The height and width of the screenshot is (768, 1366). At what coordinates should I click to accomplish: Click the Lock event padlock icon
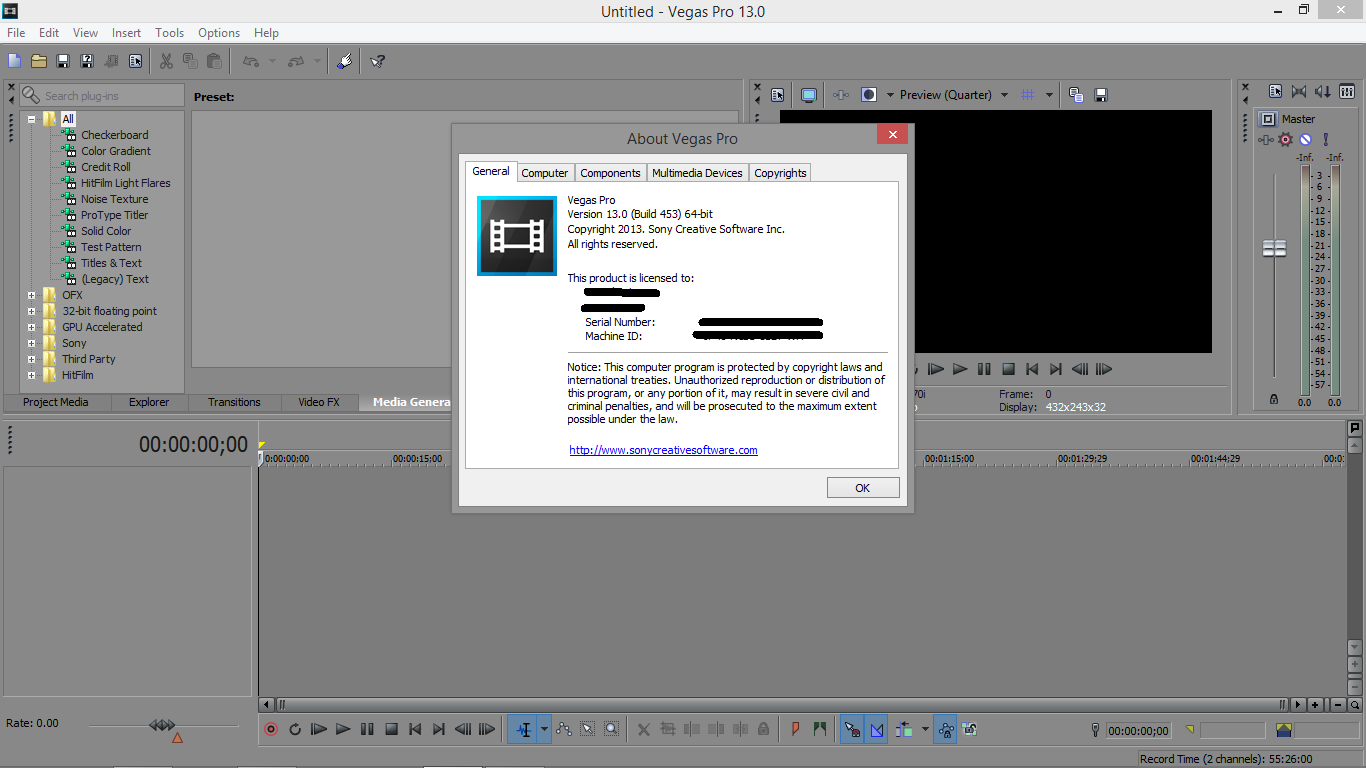coord(764,729)
